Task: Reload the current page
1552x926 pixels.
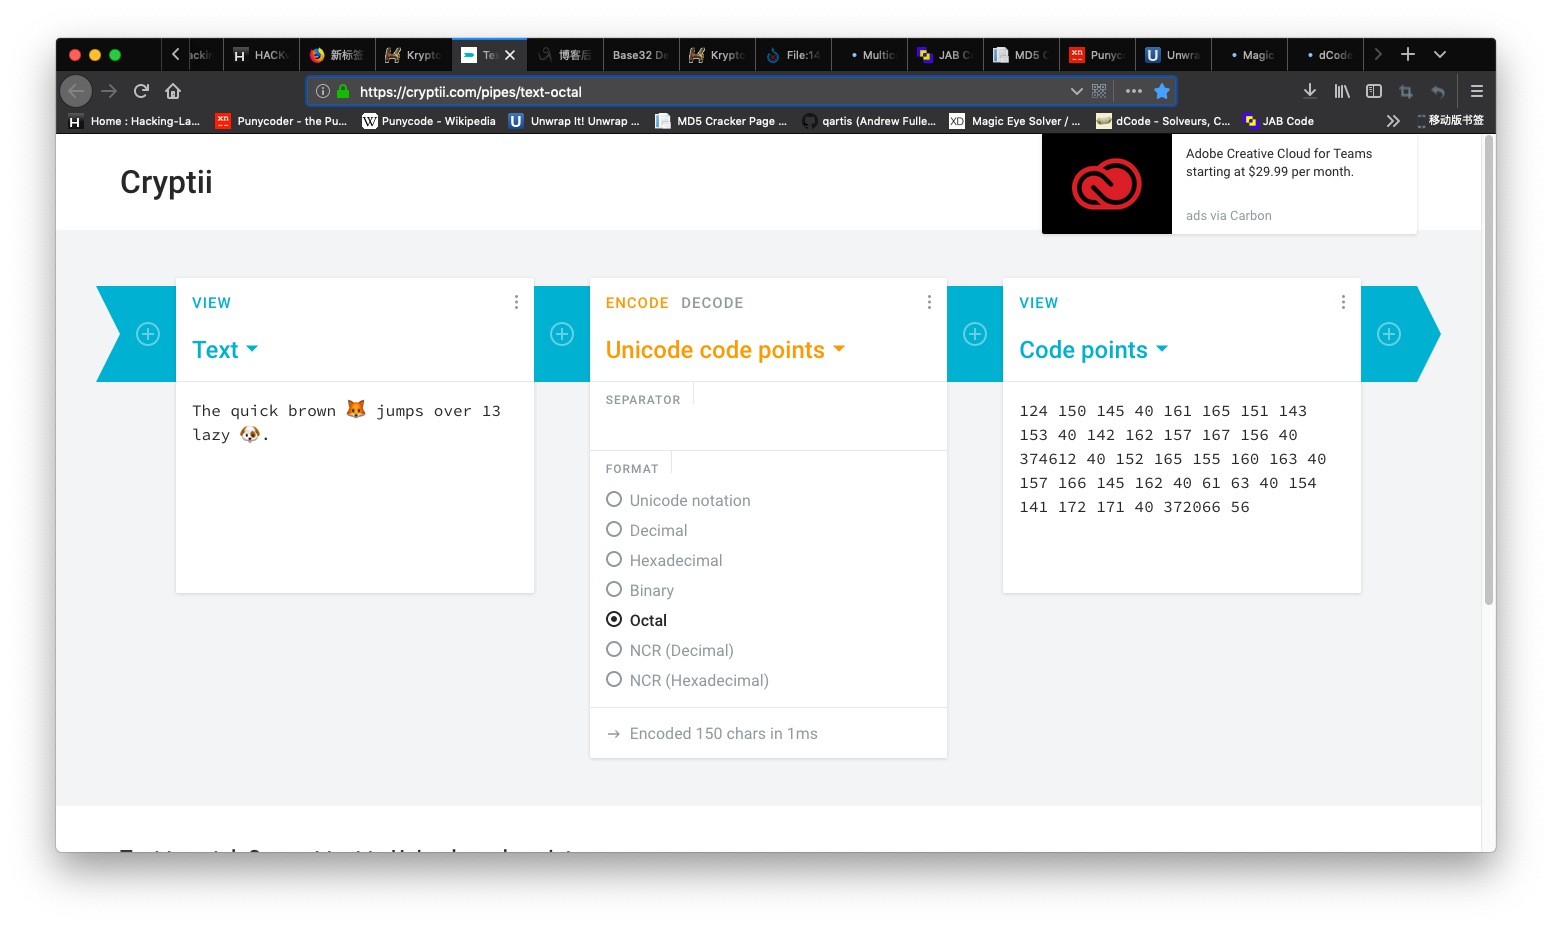Action: coord(141,91)
